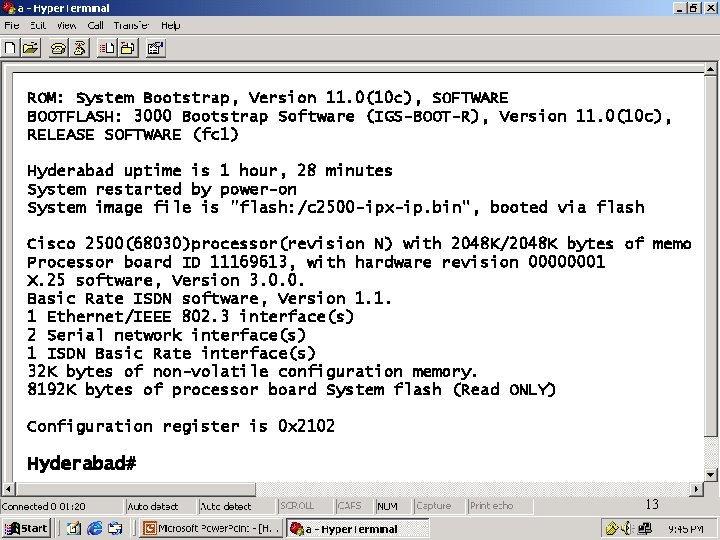Click the 'X.25 software, Version 3.0.0.' line

(x=165, y=280)
